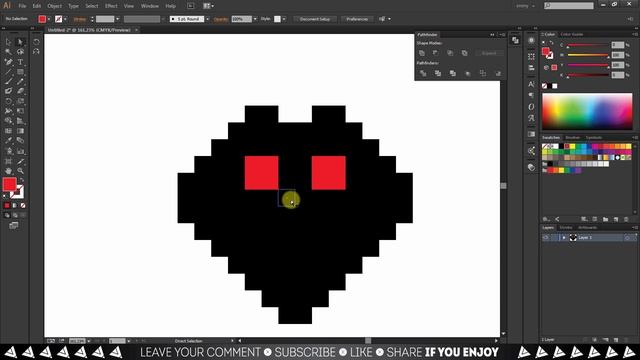
Task: Select the Pen tool
Action: click(8, 62)
